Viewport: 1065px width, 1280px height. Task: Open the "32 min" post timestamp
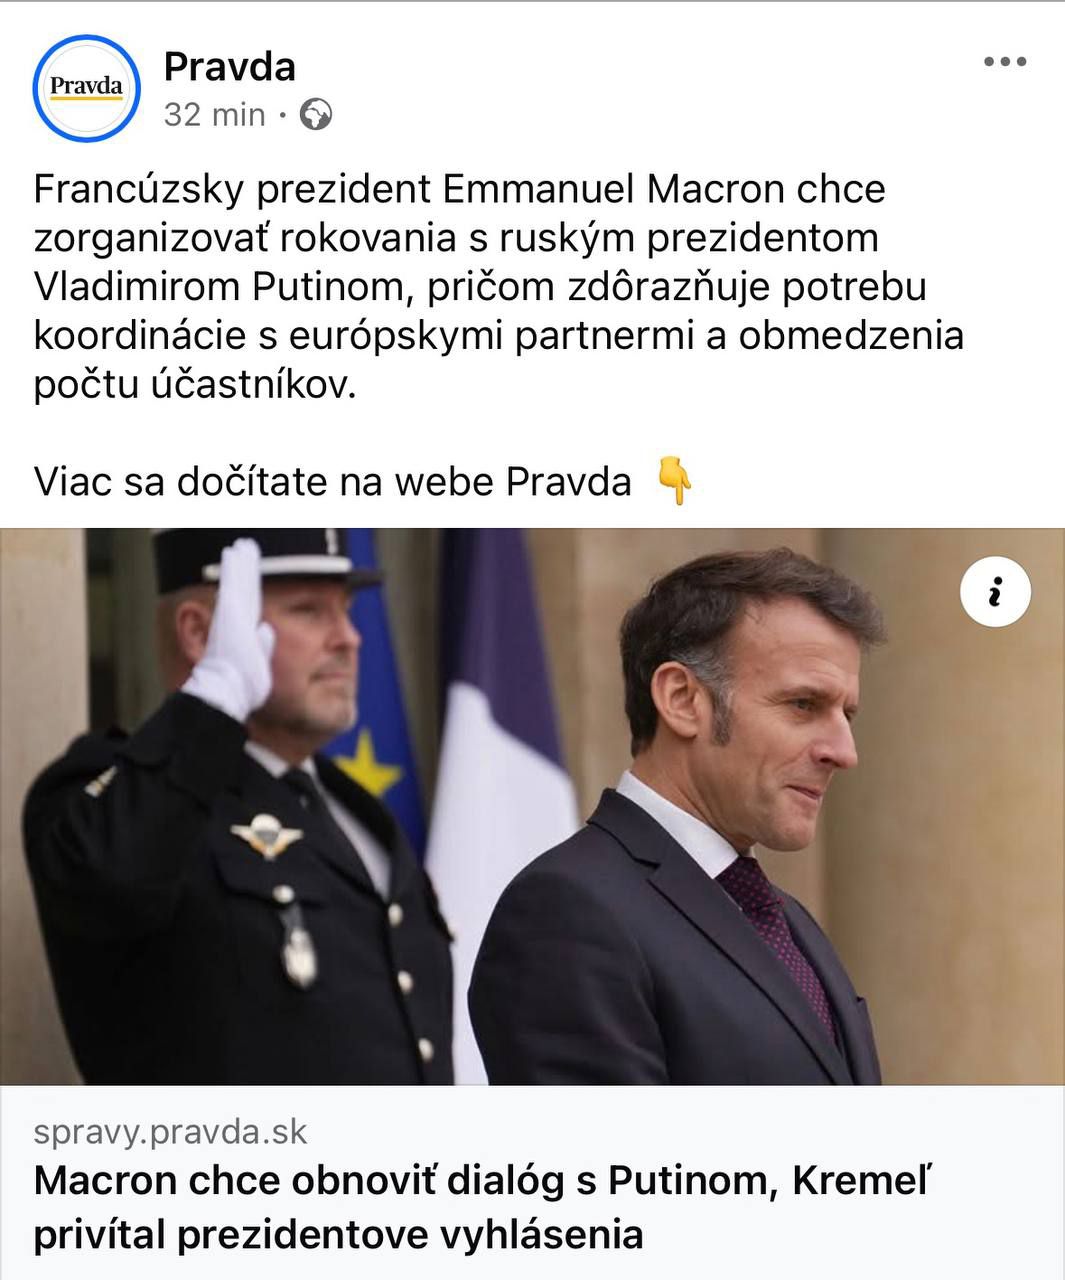tap(214, 116)
